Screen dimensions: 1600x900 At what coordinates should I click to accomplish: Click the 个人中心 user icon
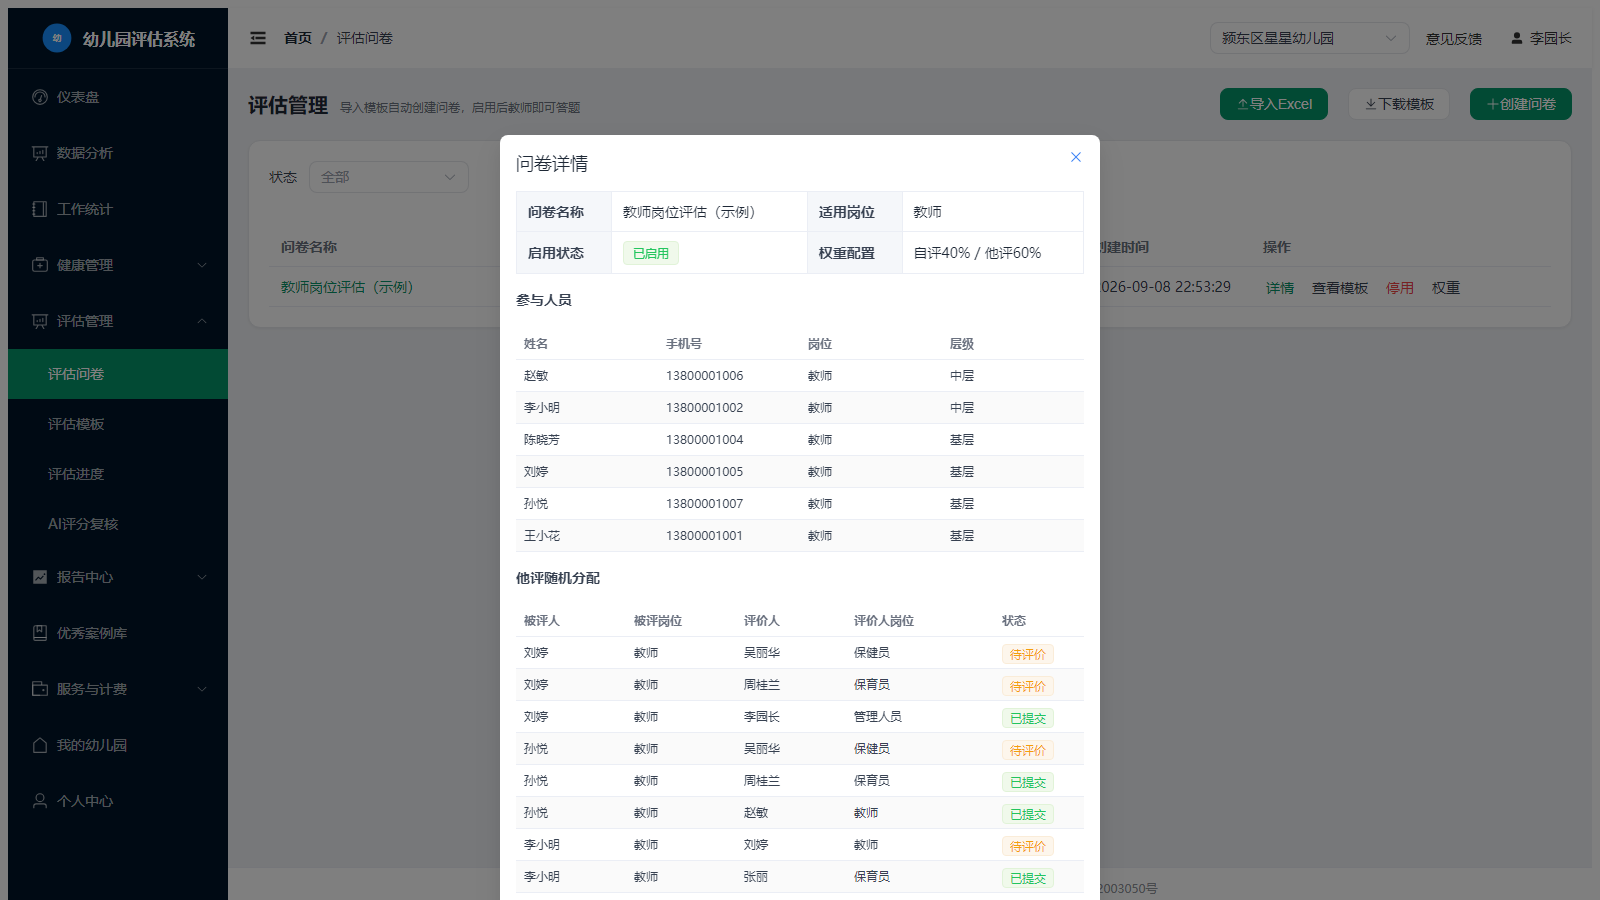pos(40,801)
